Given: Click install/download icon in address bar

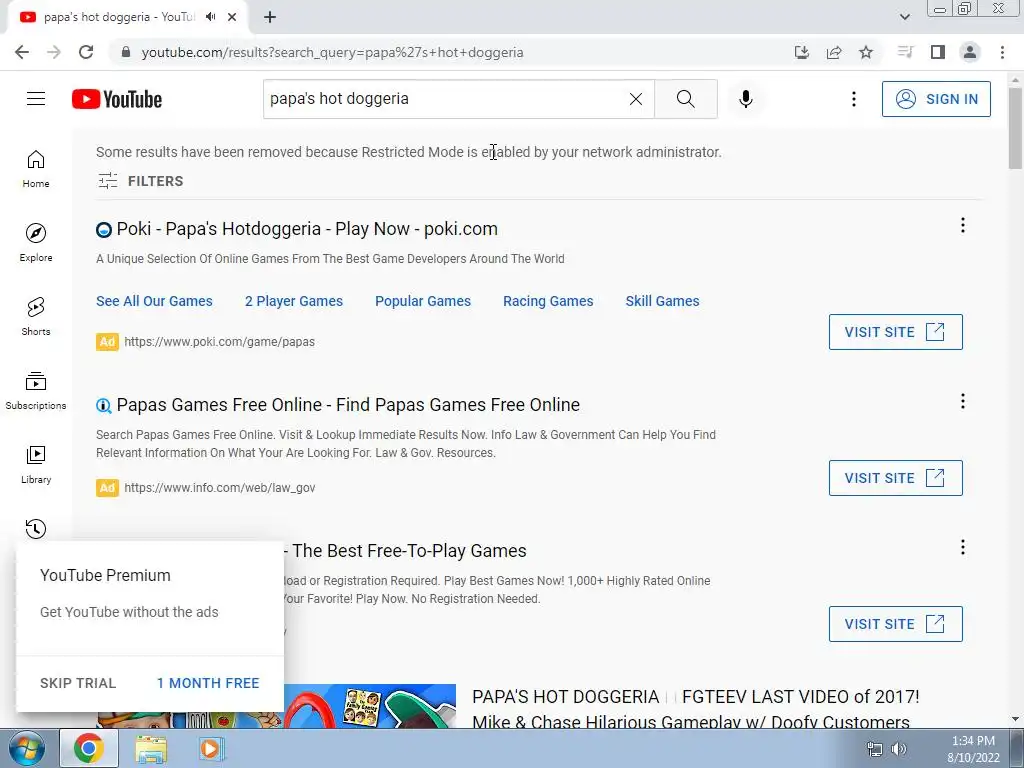Looking at the screenshot, I should tap(802, 52).
